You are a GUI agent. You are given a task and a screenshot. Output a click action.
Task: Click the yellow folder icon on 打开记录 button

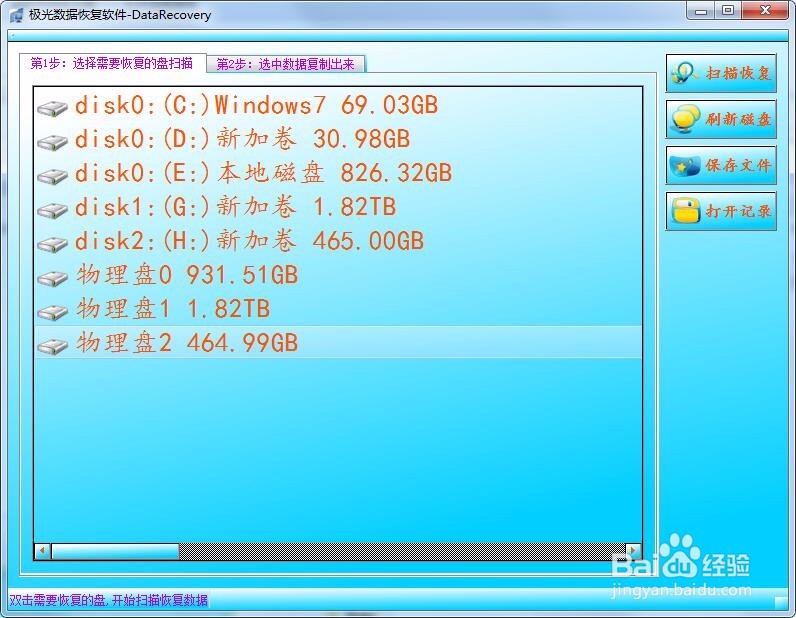coord(685,211)
